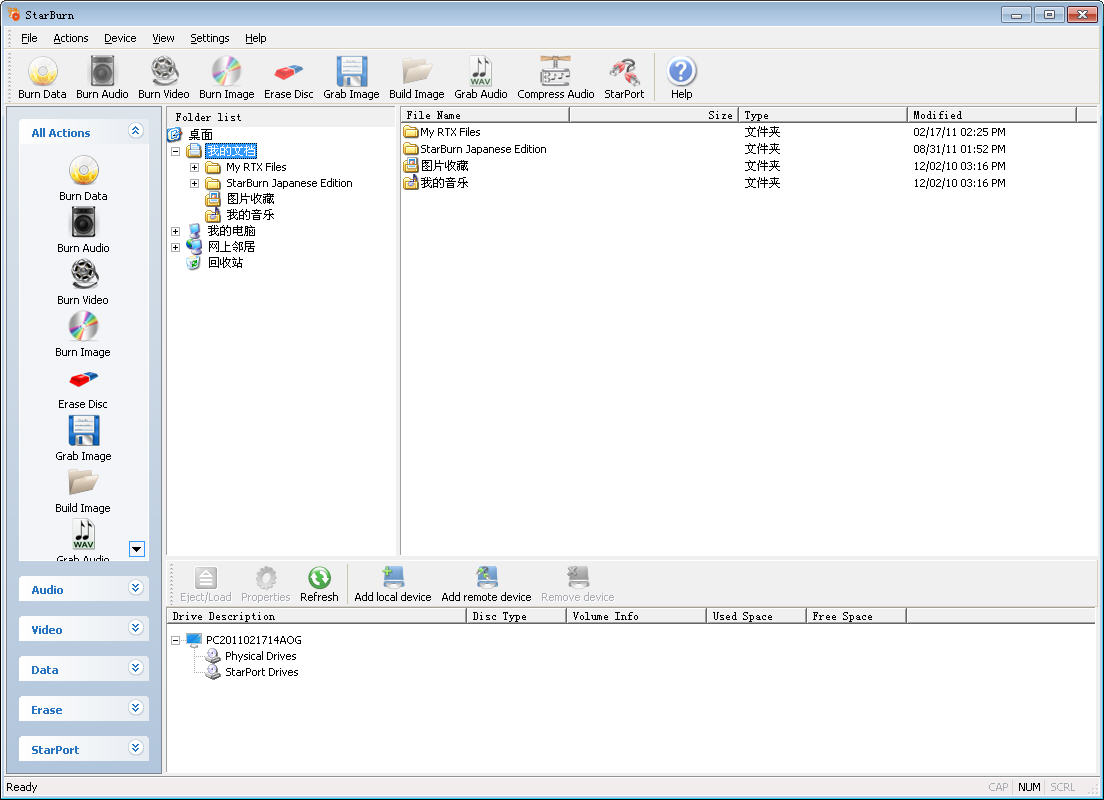Open the Actions menu
The width and height of the screenshot is (1104, 800).
[x=71, y=38]
